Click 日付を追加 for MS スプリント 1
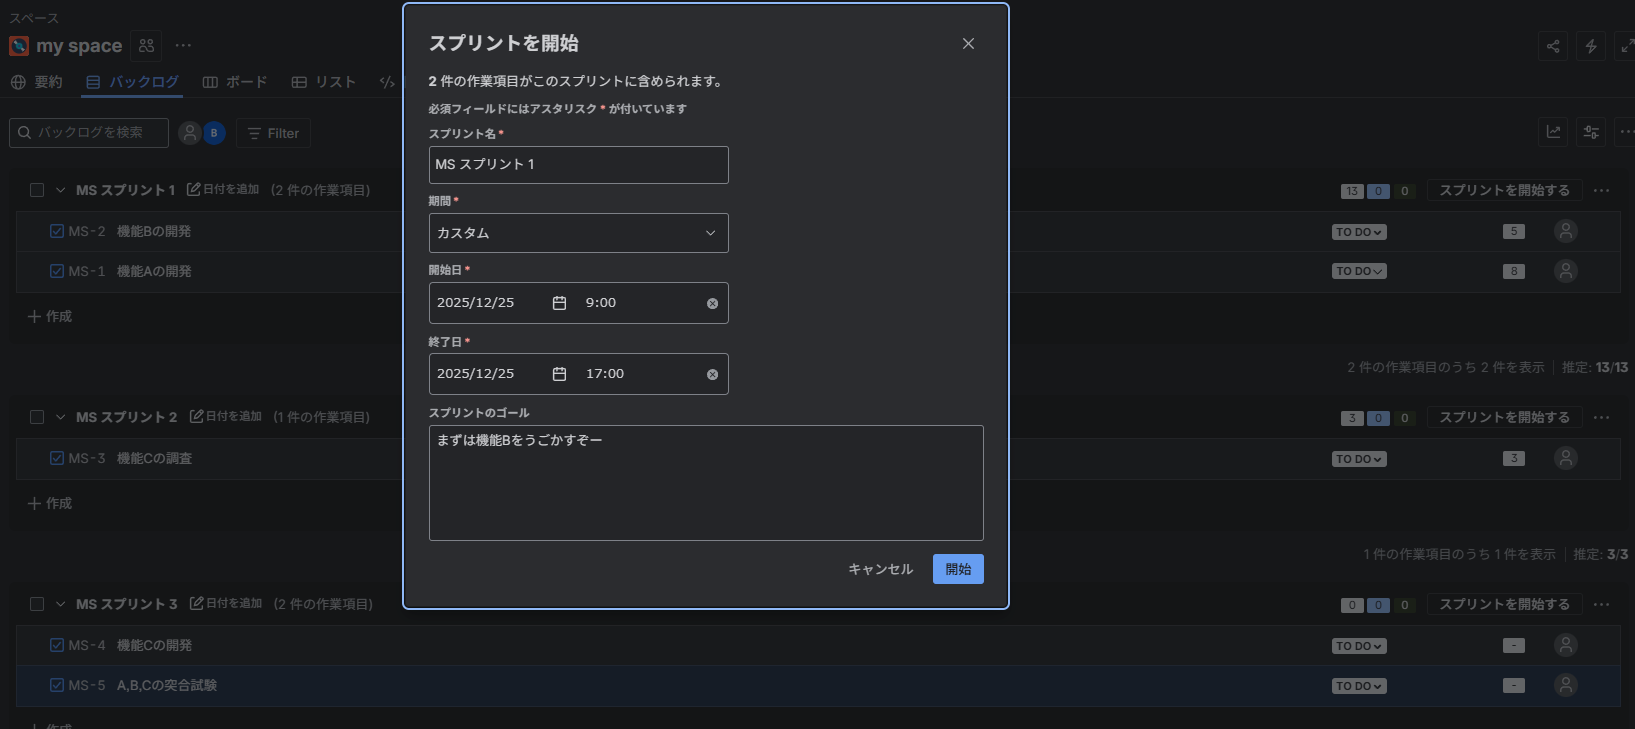The image size is (1635, 729). pos(223,189)
